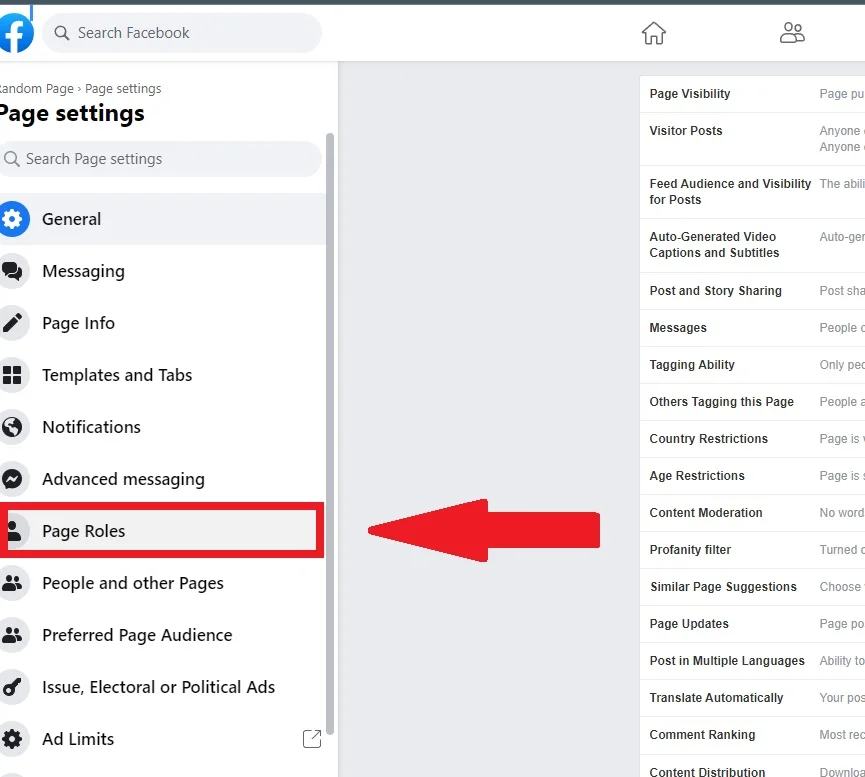Click the Search Facebook field
The width and height of the screenshot is (865, 777).
coord(182,33)
